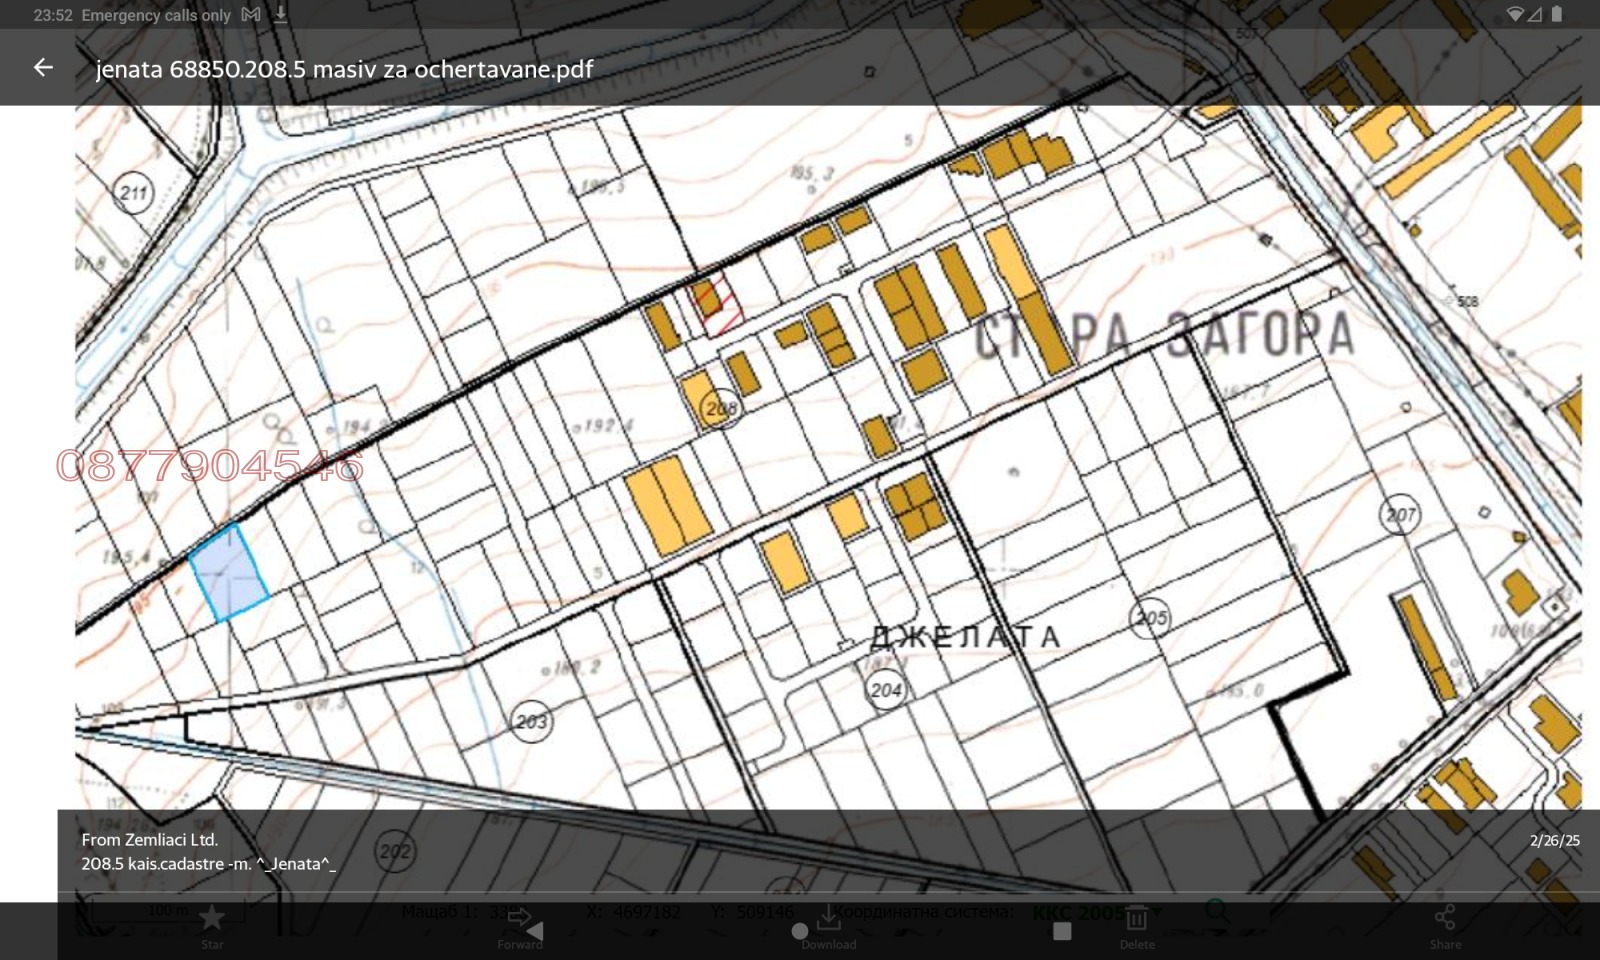Tap the back arrow in the header
This screenshot has width=1600, height=960.
43,68
